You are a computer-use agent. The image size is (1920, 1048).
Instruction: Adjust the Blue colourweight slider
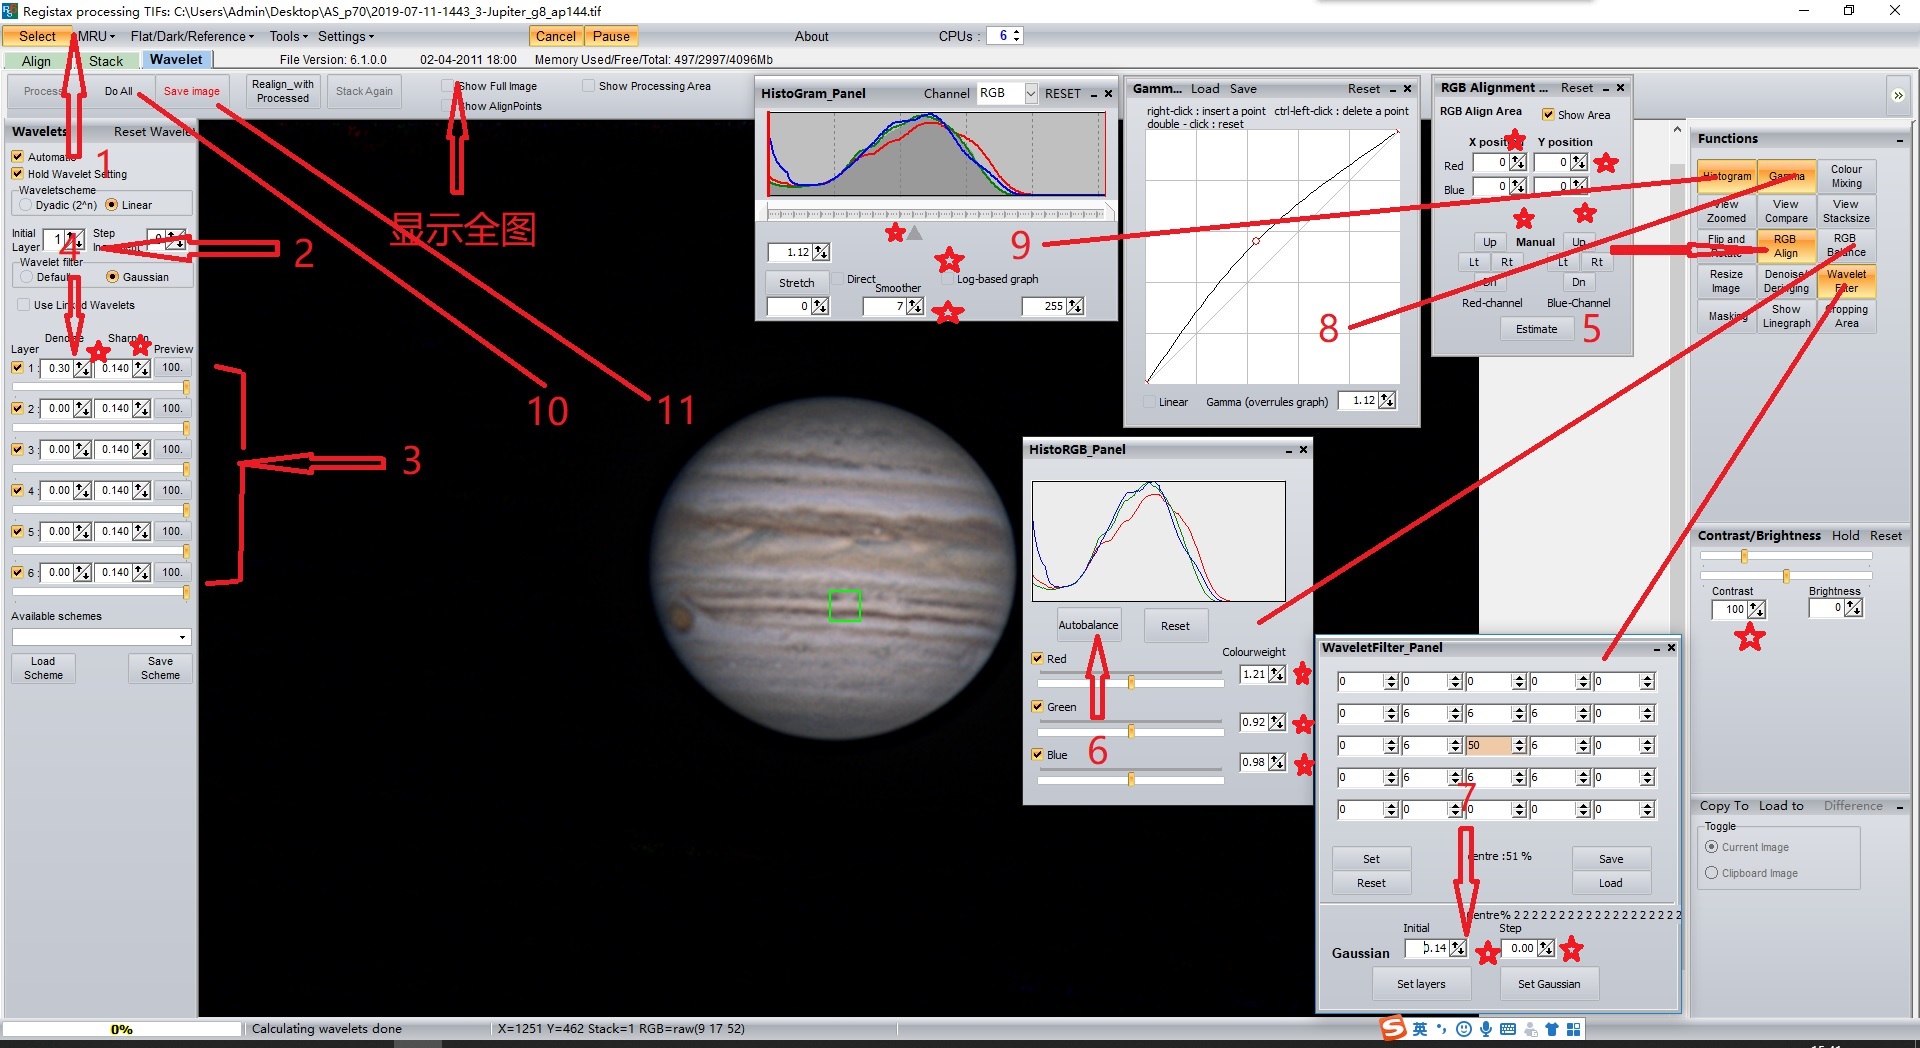point(1131,778)
